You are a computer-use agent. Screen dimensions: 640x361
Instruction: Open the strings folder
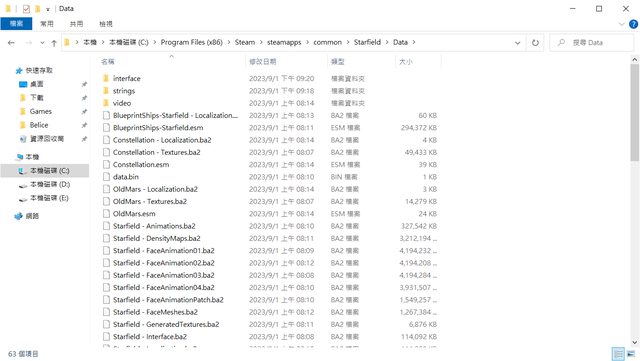tap(124, 91)
